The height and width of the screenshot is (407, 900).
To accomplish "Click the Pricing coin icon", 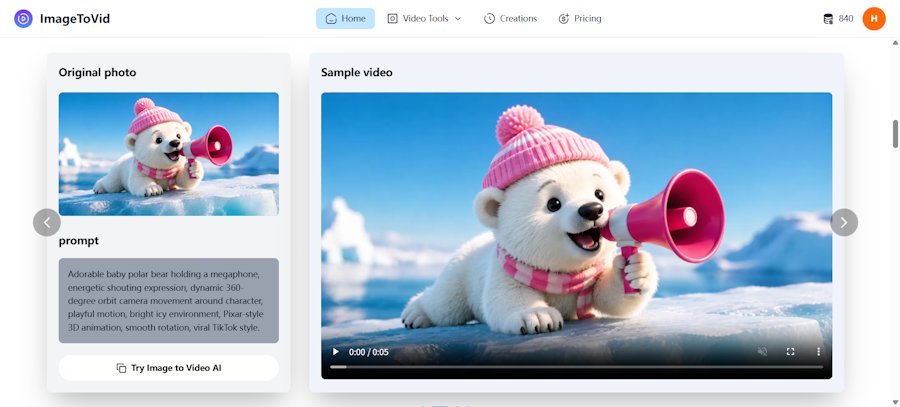I will (x=564, y=19).
